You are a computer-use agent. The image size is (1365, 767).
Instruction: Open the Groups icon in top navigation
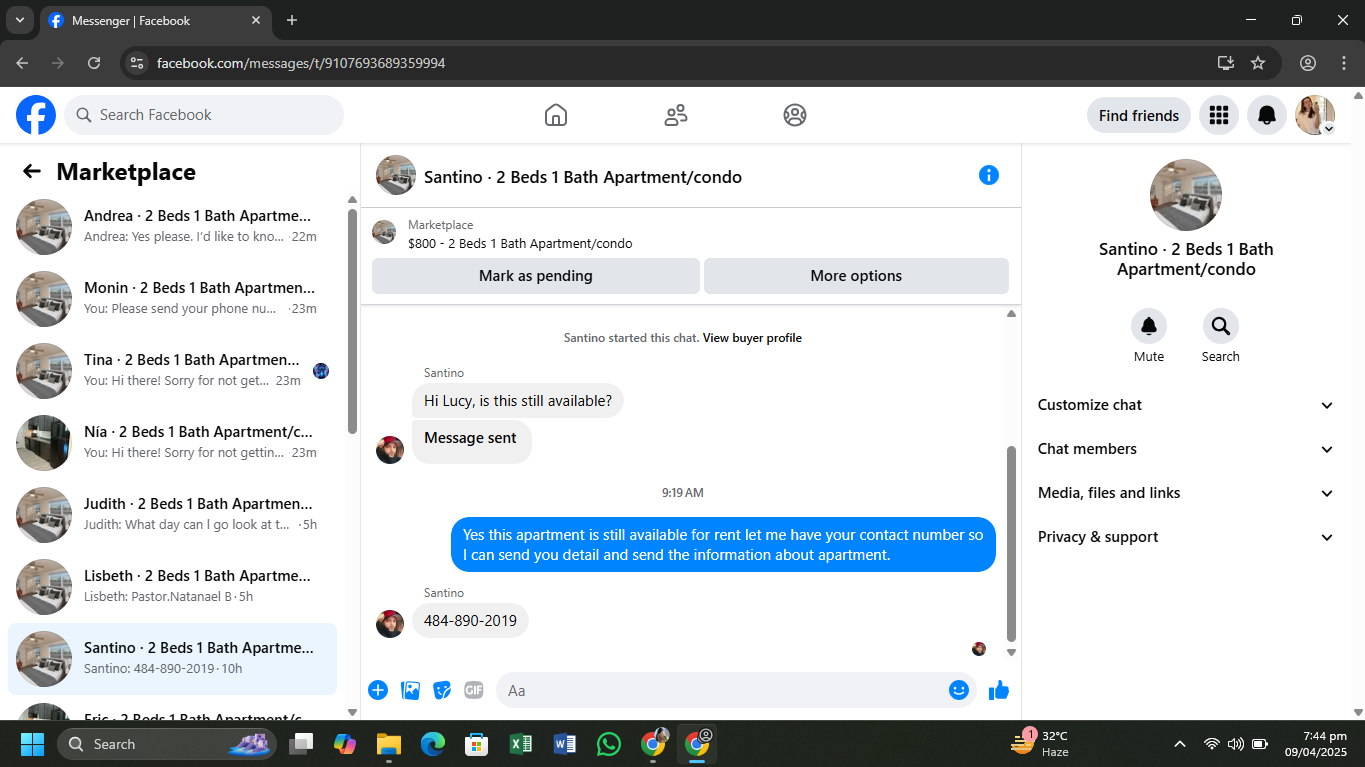click(x=795, y=115)
